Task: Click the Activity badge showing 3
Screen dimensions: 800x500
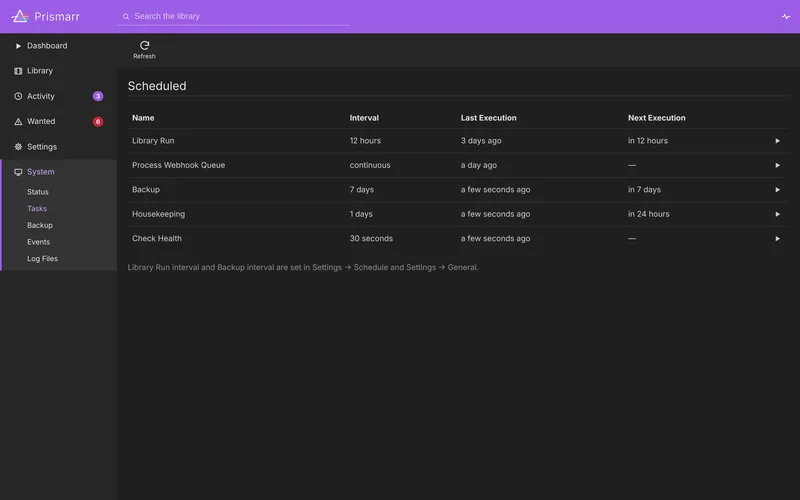Action: pyautogui.click(x=98, y=96)
